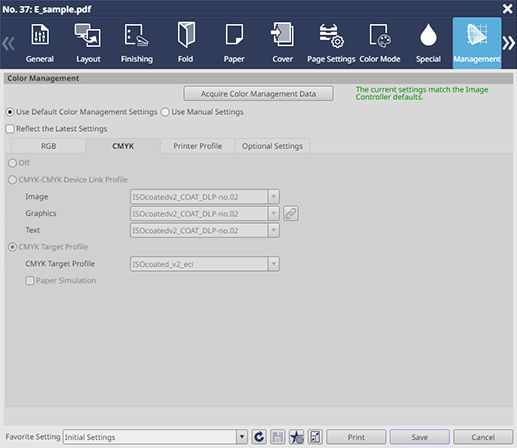Toggle the Paper Simulation checkbox
The width and height of the screenshot is (517, 448).
(30, 280)
